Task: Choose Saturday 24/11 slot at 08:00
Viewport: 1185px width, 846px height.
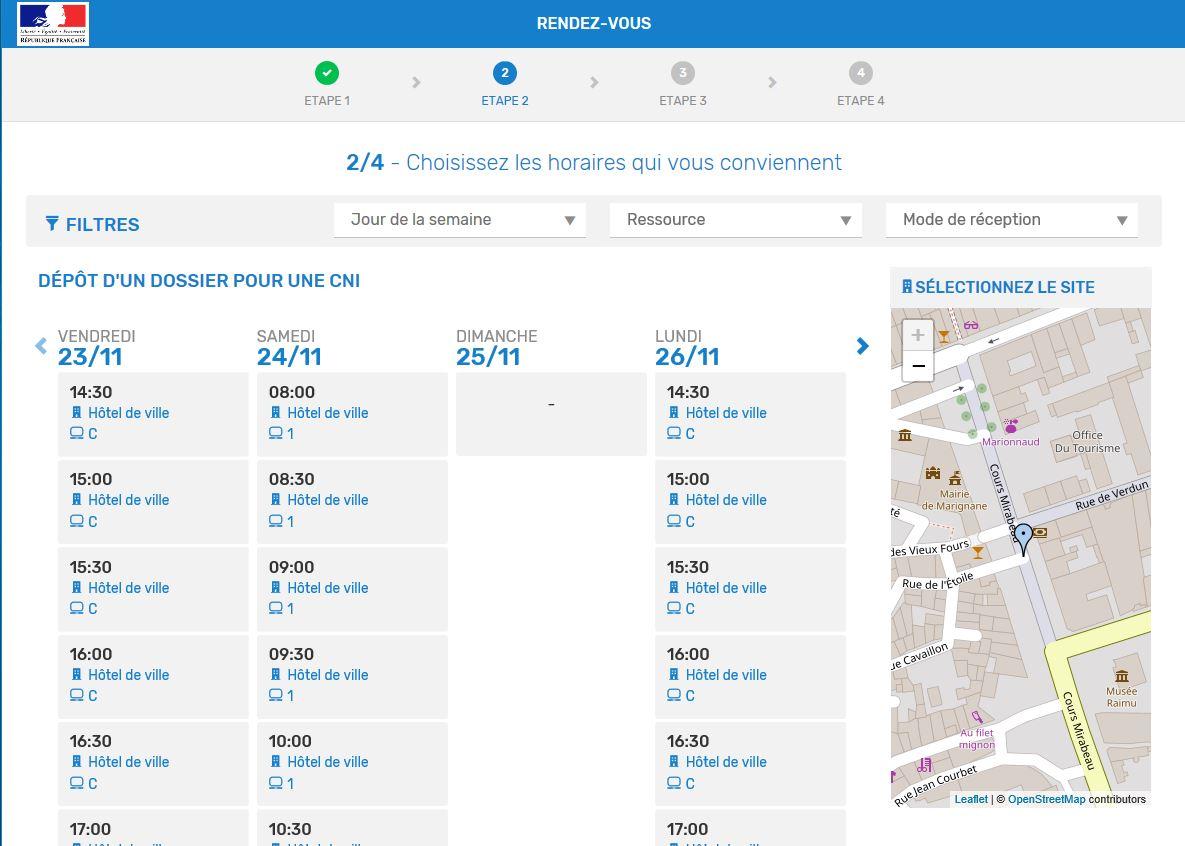Action: tap(352, 414)
